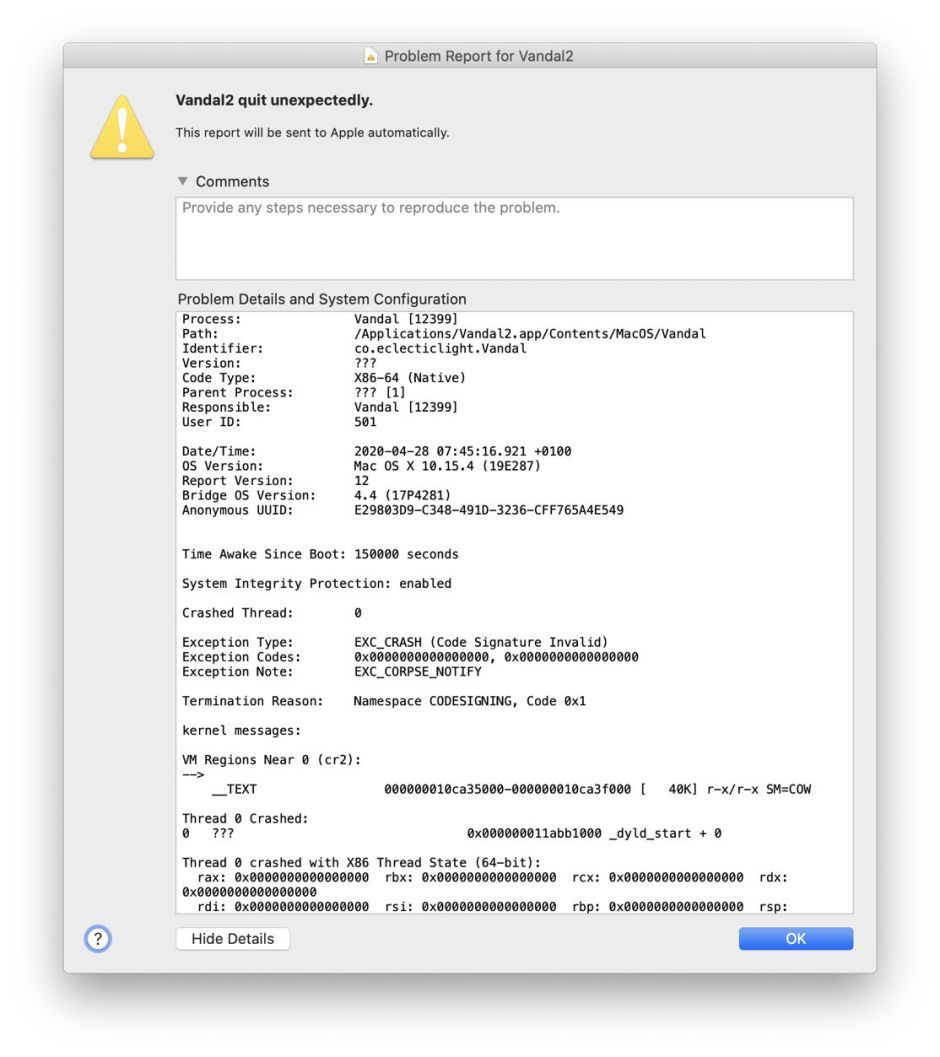Screen dimensions: 940x1057
Task: Click the help question mark button
Action: point(99,939)
